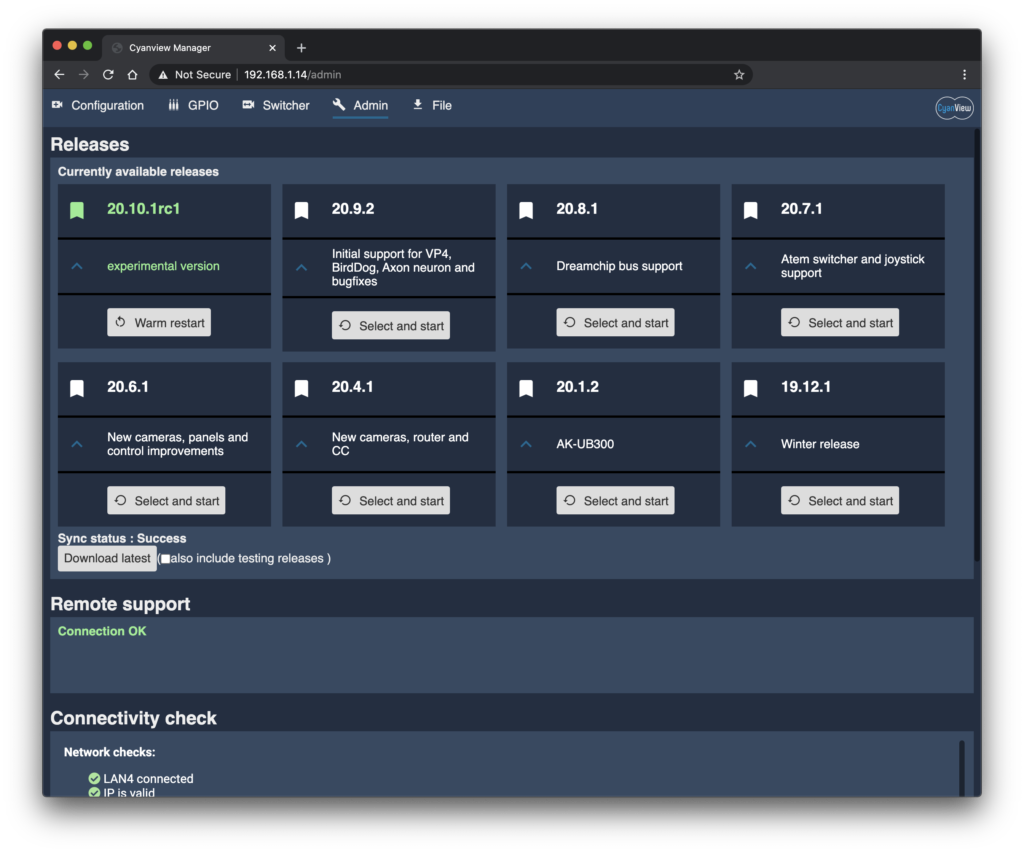This screenshot has width=1024, height=853.
Task: Select the Admin tab
Action: (360, 105)
